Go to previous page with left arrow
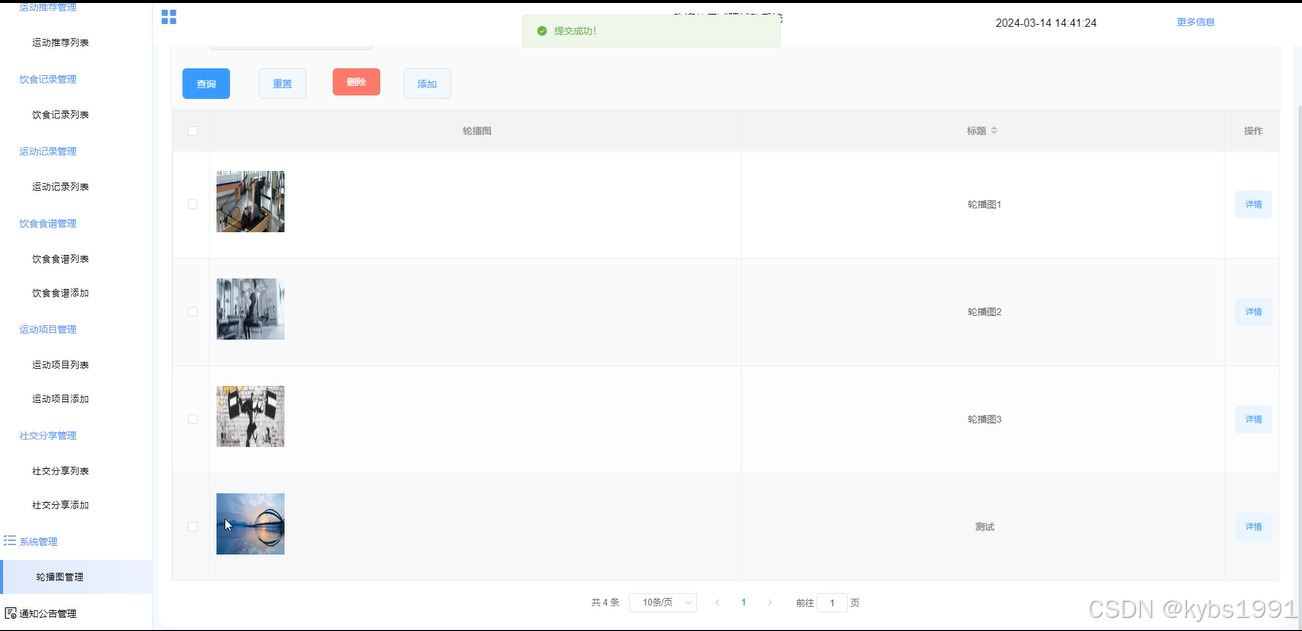The image size is (1302, 631). (x=717, y=603)
